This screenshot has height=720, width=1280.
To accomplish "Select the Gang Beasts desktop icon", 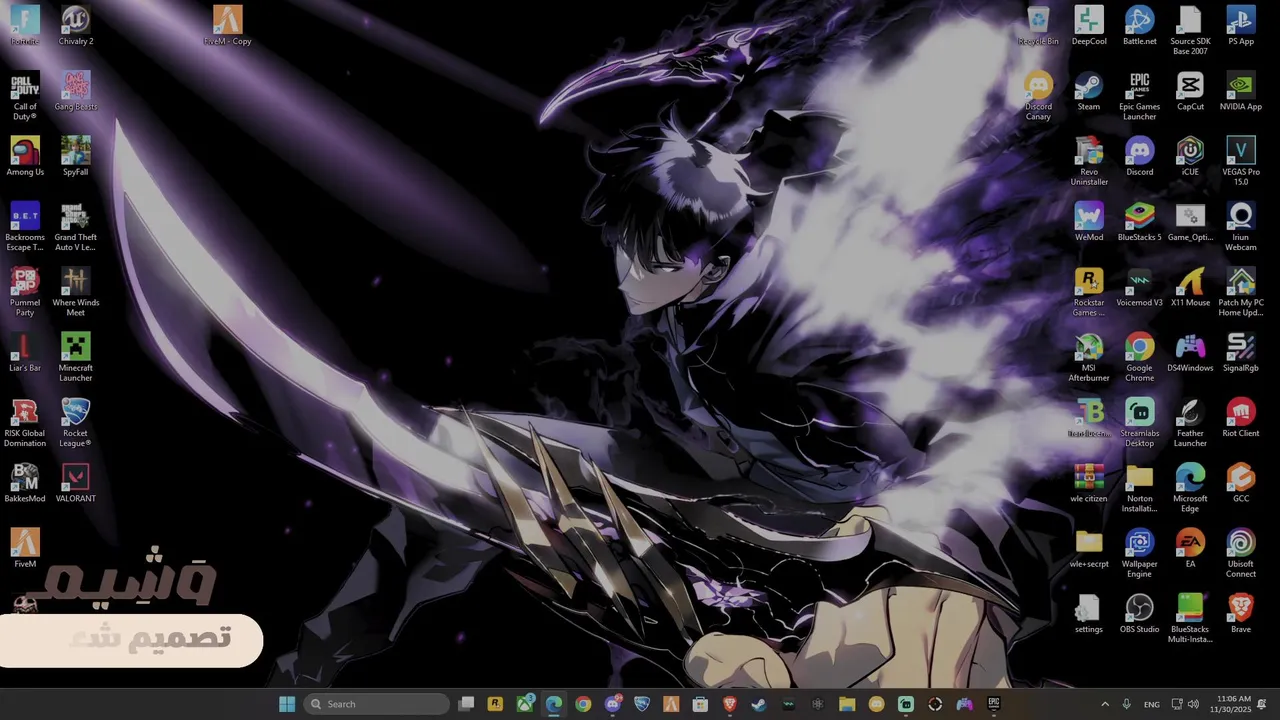I will coord(76,91).
